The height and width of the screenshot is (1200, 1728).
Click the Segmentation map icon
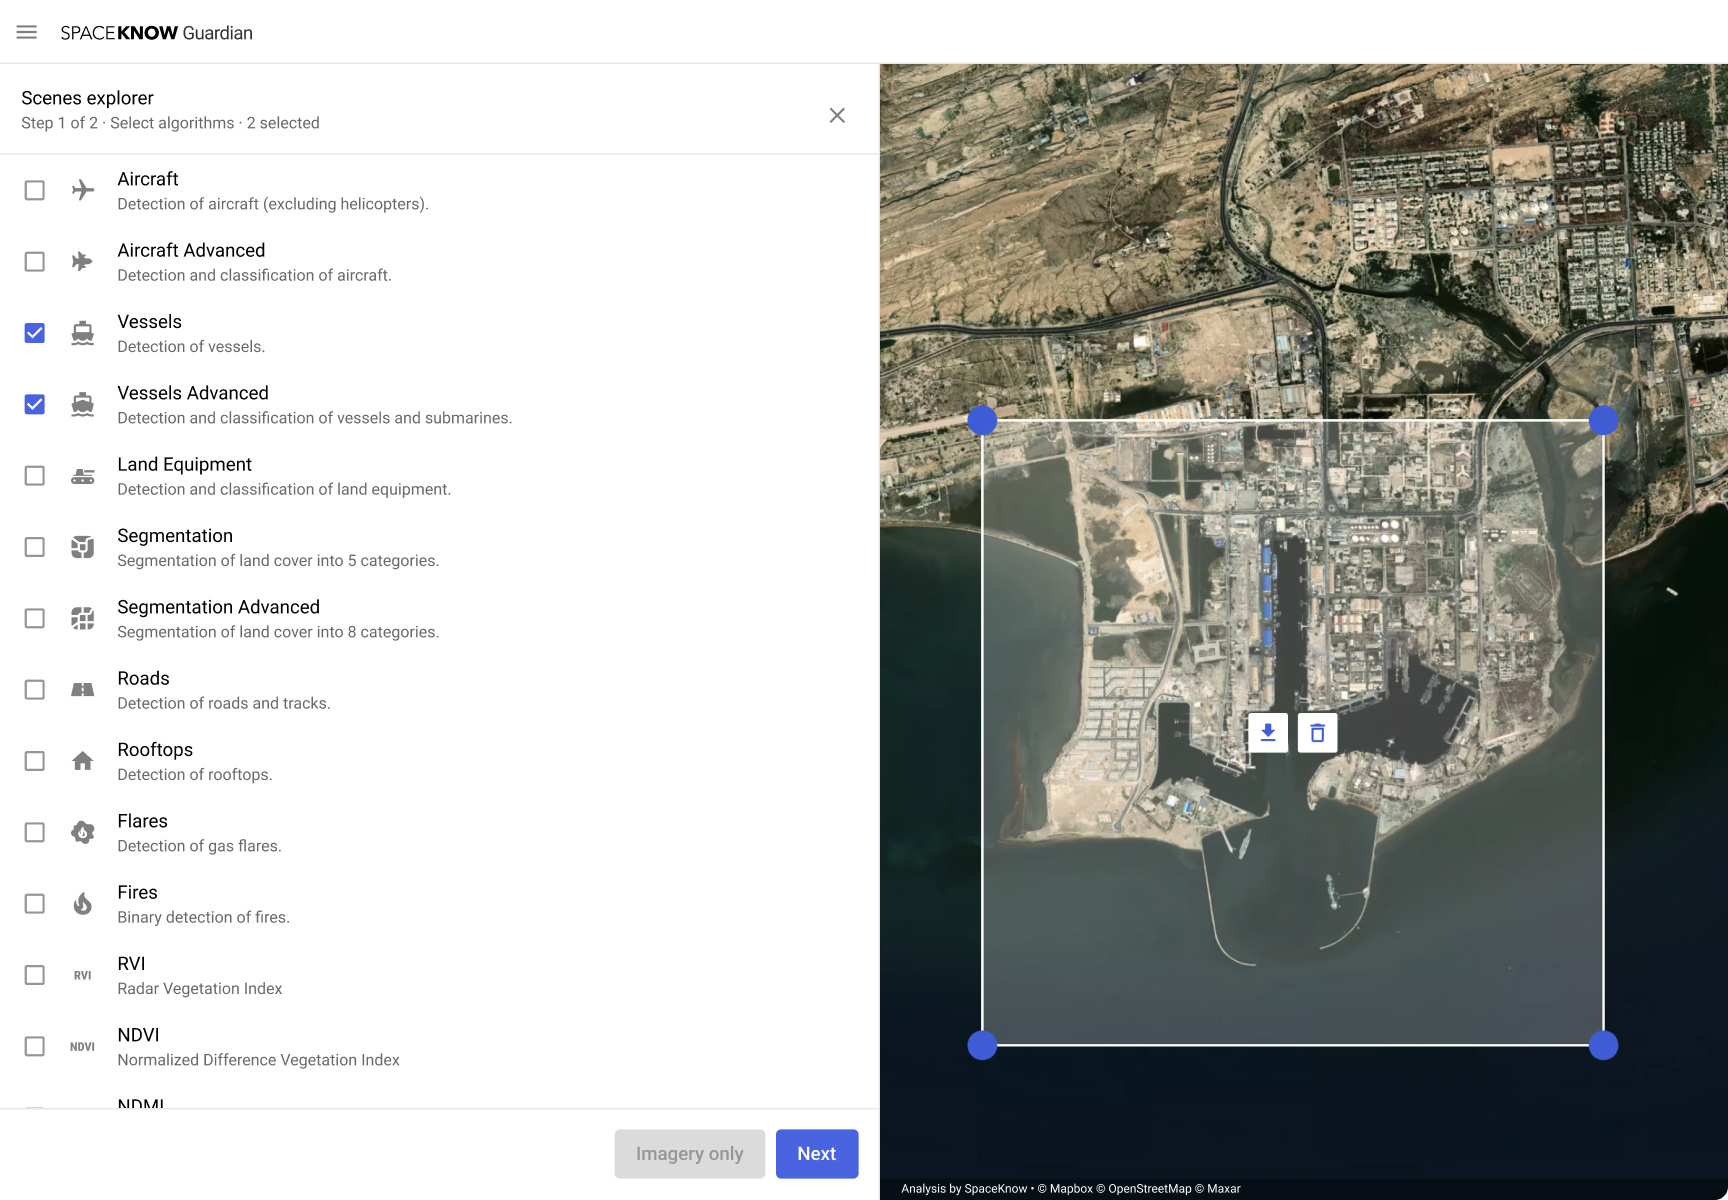click(x=83, y=547)
